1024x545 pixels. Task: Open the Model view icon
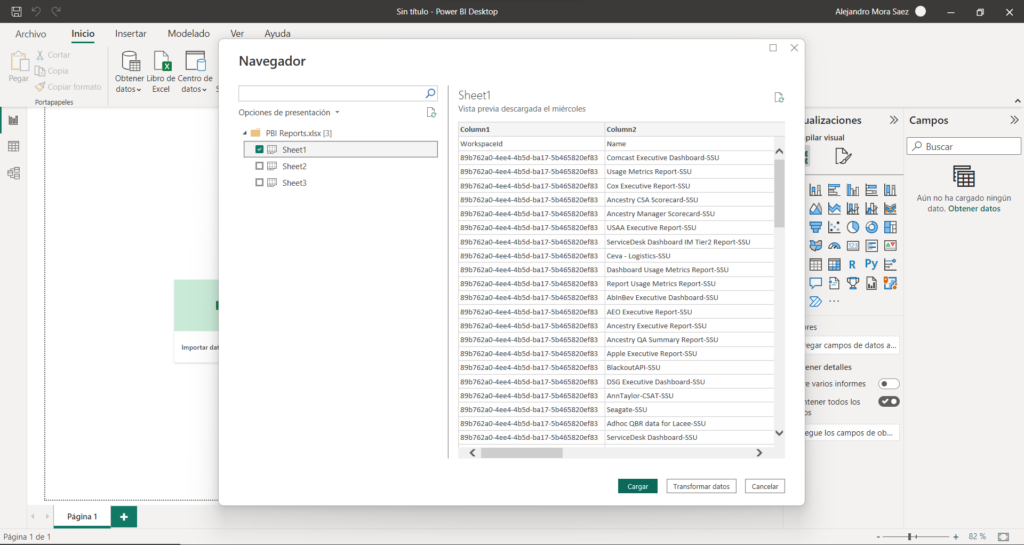[x=14, y=173]
